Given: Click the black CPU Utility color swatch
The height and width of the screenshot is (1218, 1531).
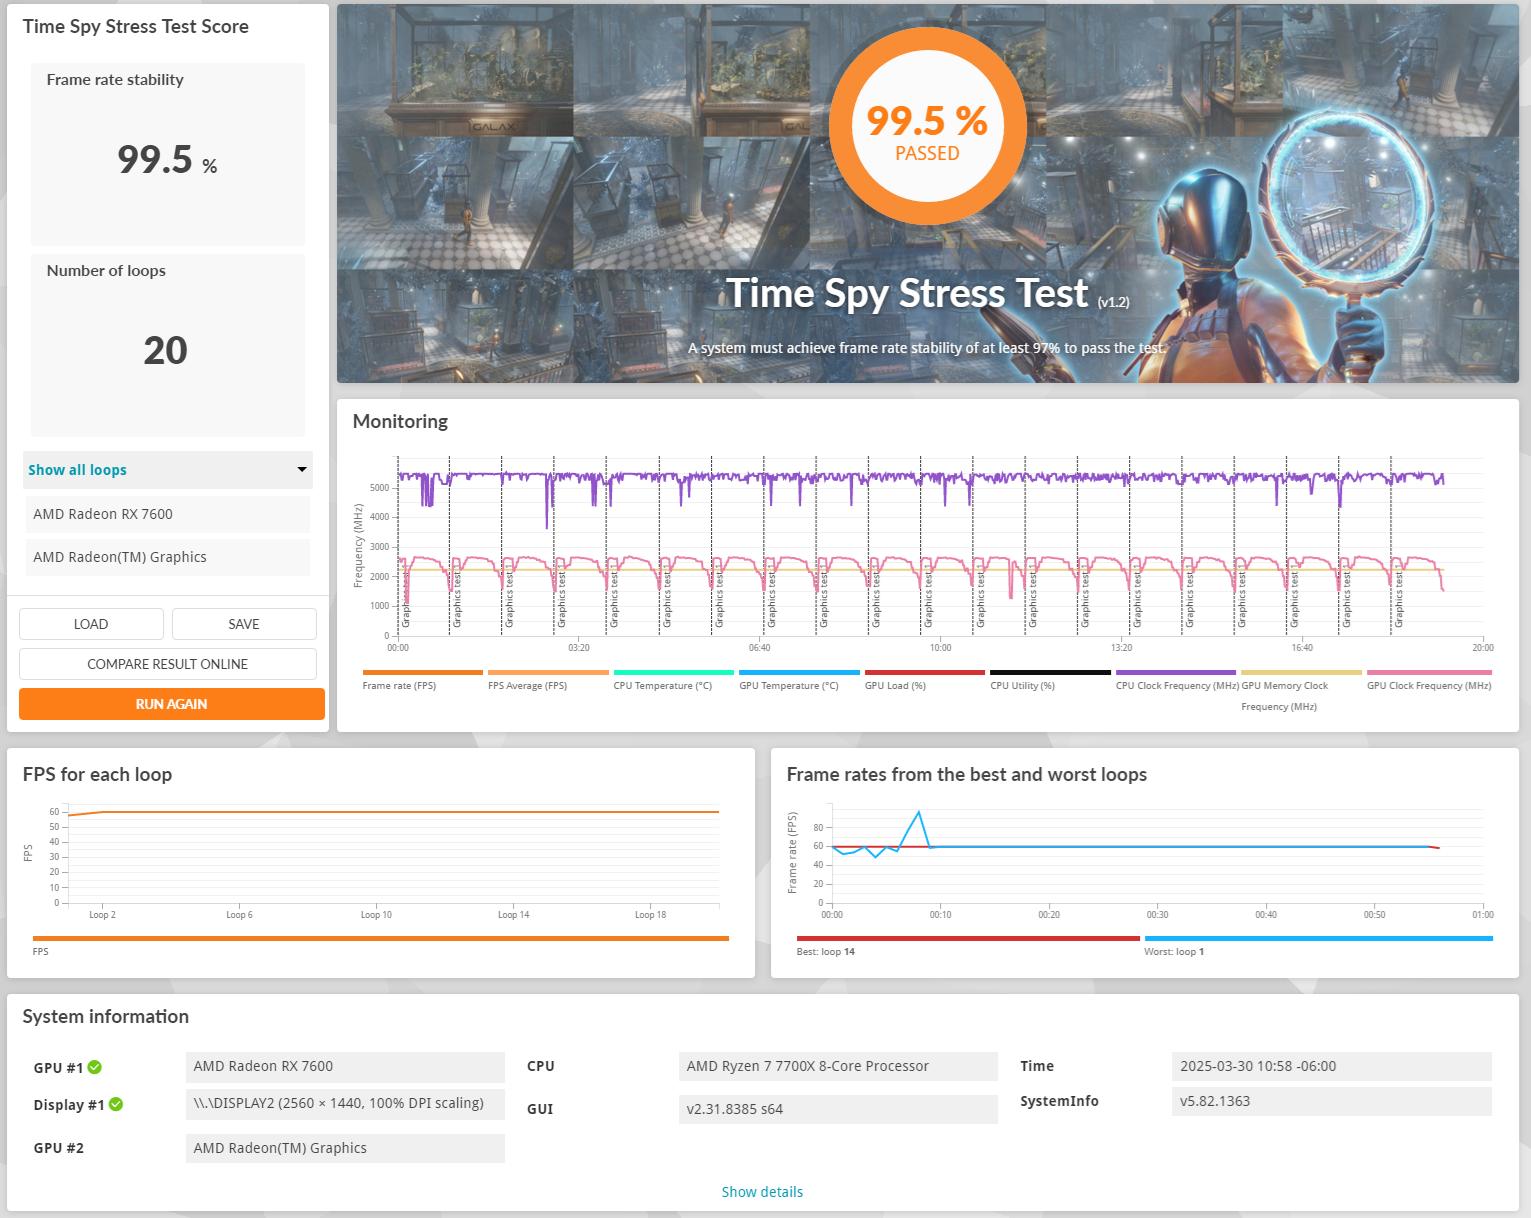Looking at the screenshot, I should (x=1050, y=673).
